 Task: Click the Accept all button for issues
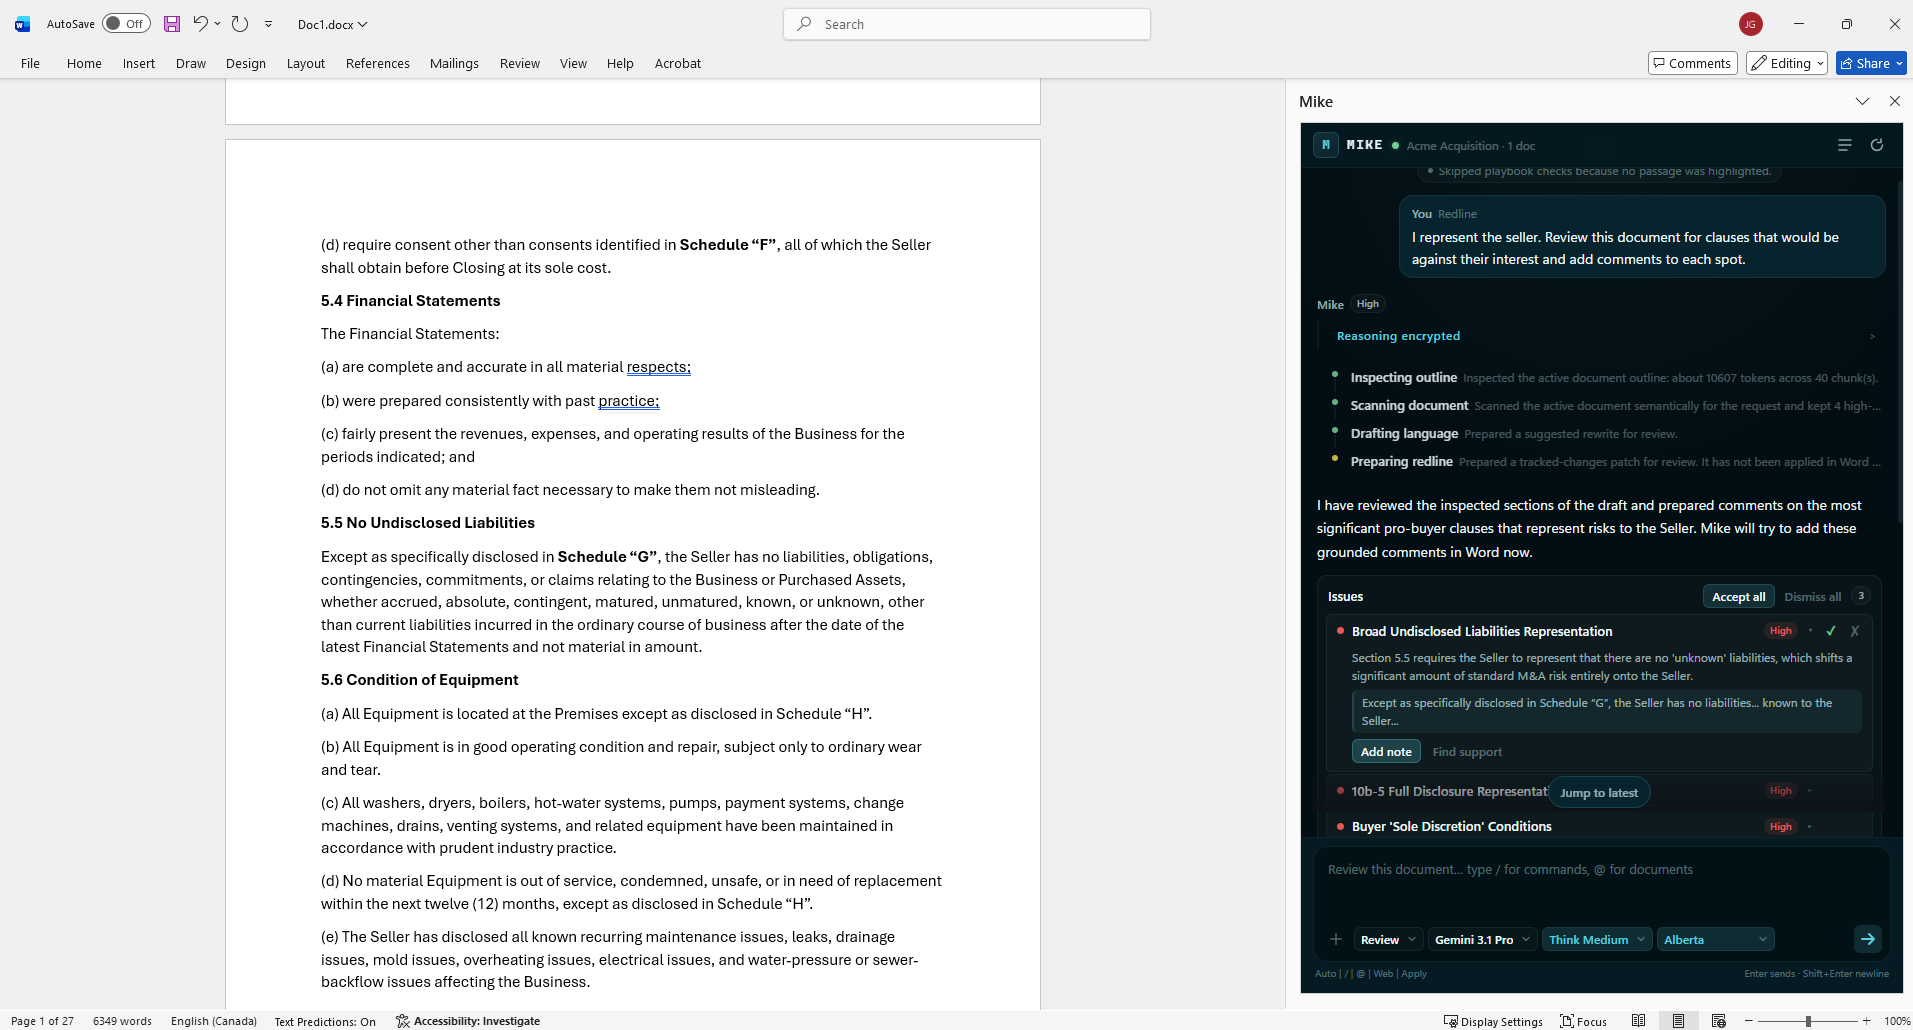(1738, 595)
